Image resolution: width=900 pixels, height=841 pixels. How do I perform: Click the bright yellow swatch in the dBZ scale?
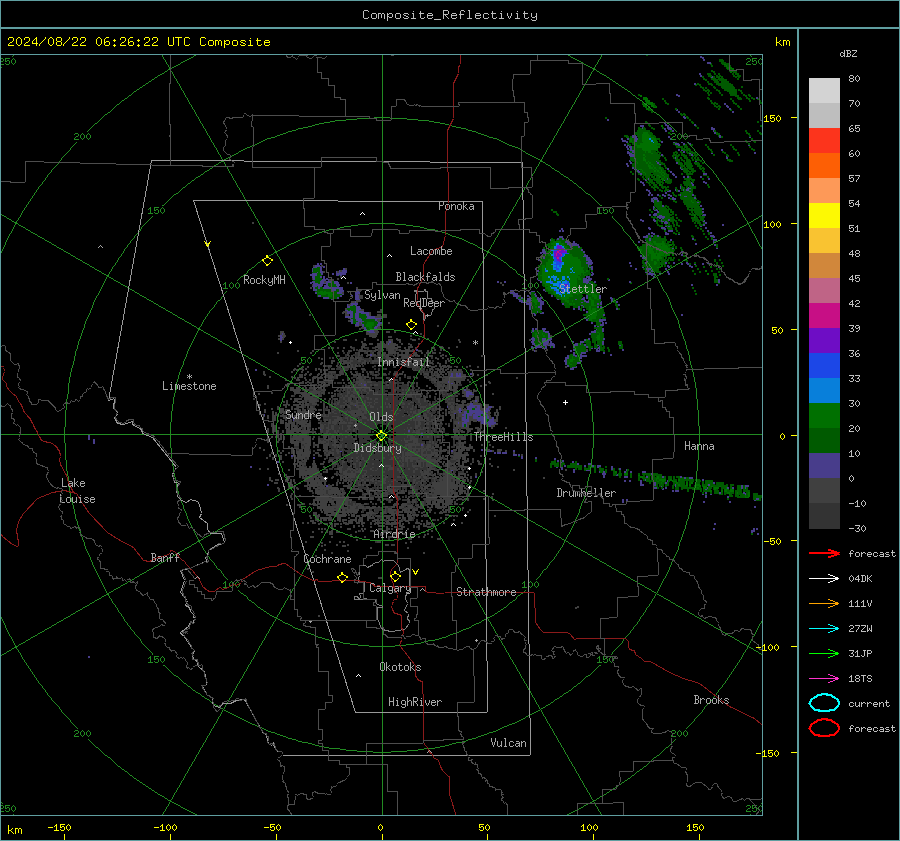824,216
